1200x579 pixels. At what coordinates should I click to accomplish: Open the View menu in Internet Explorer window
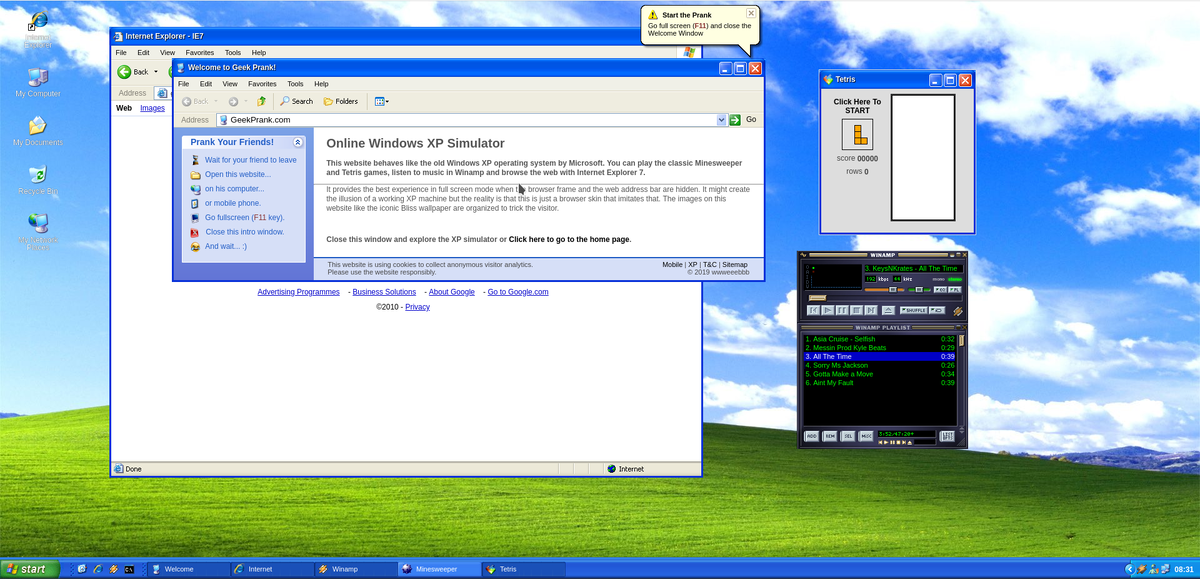167,52
